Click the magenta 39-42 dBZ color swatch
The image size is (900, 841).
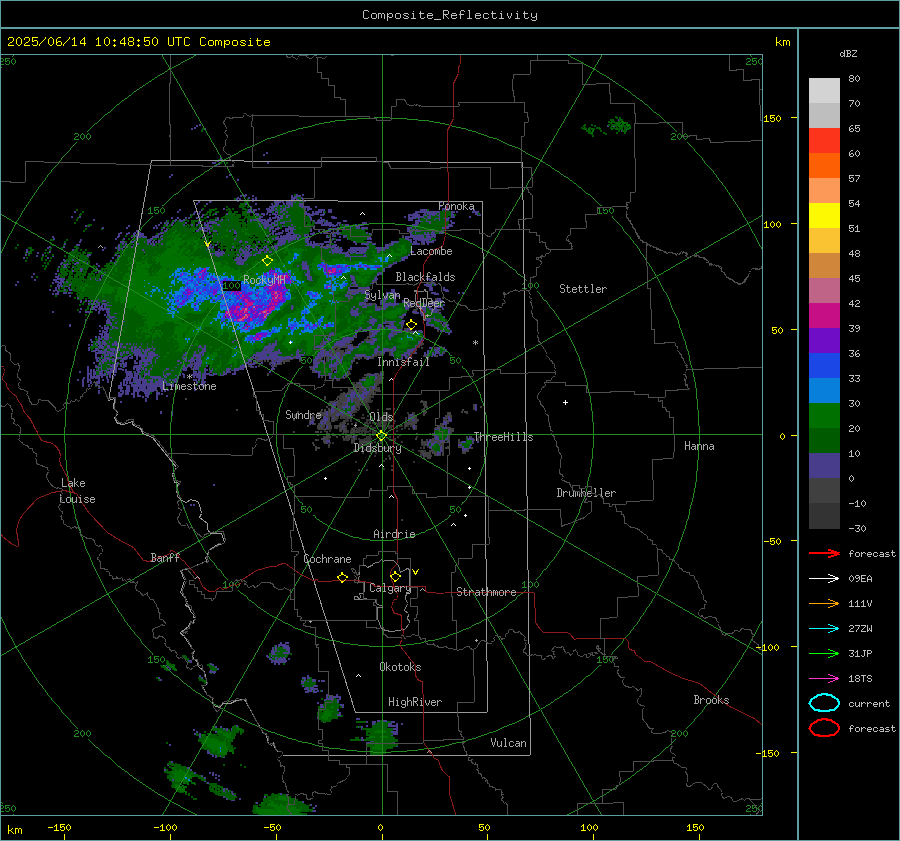click(x=824, y=315)
